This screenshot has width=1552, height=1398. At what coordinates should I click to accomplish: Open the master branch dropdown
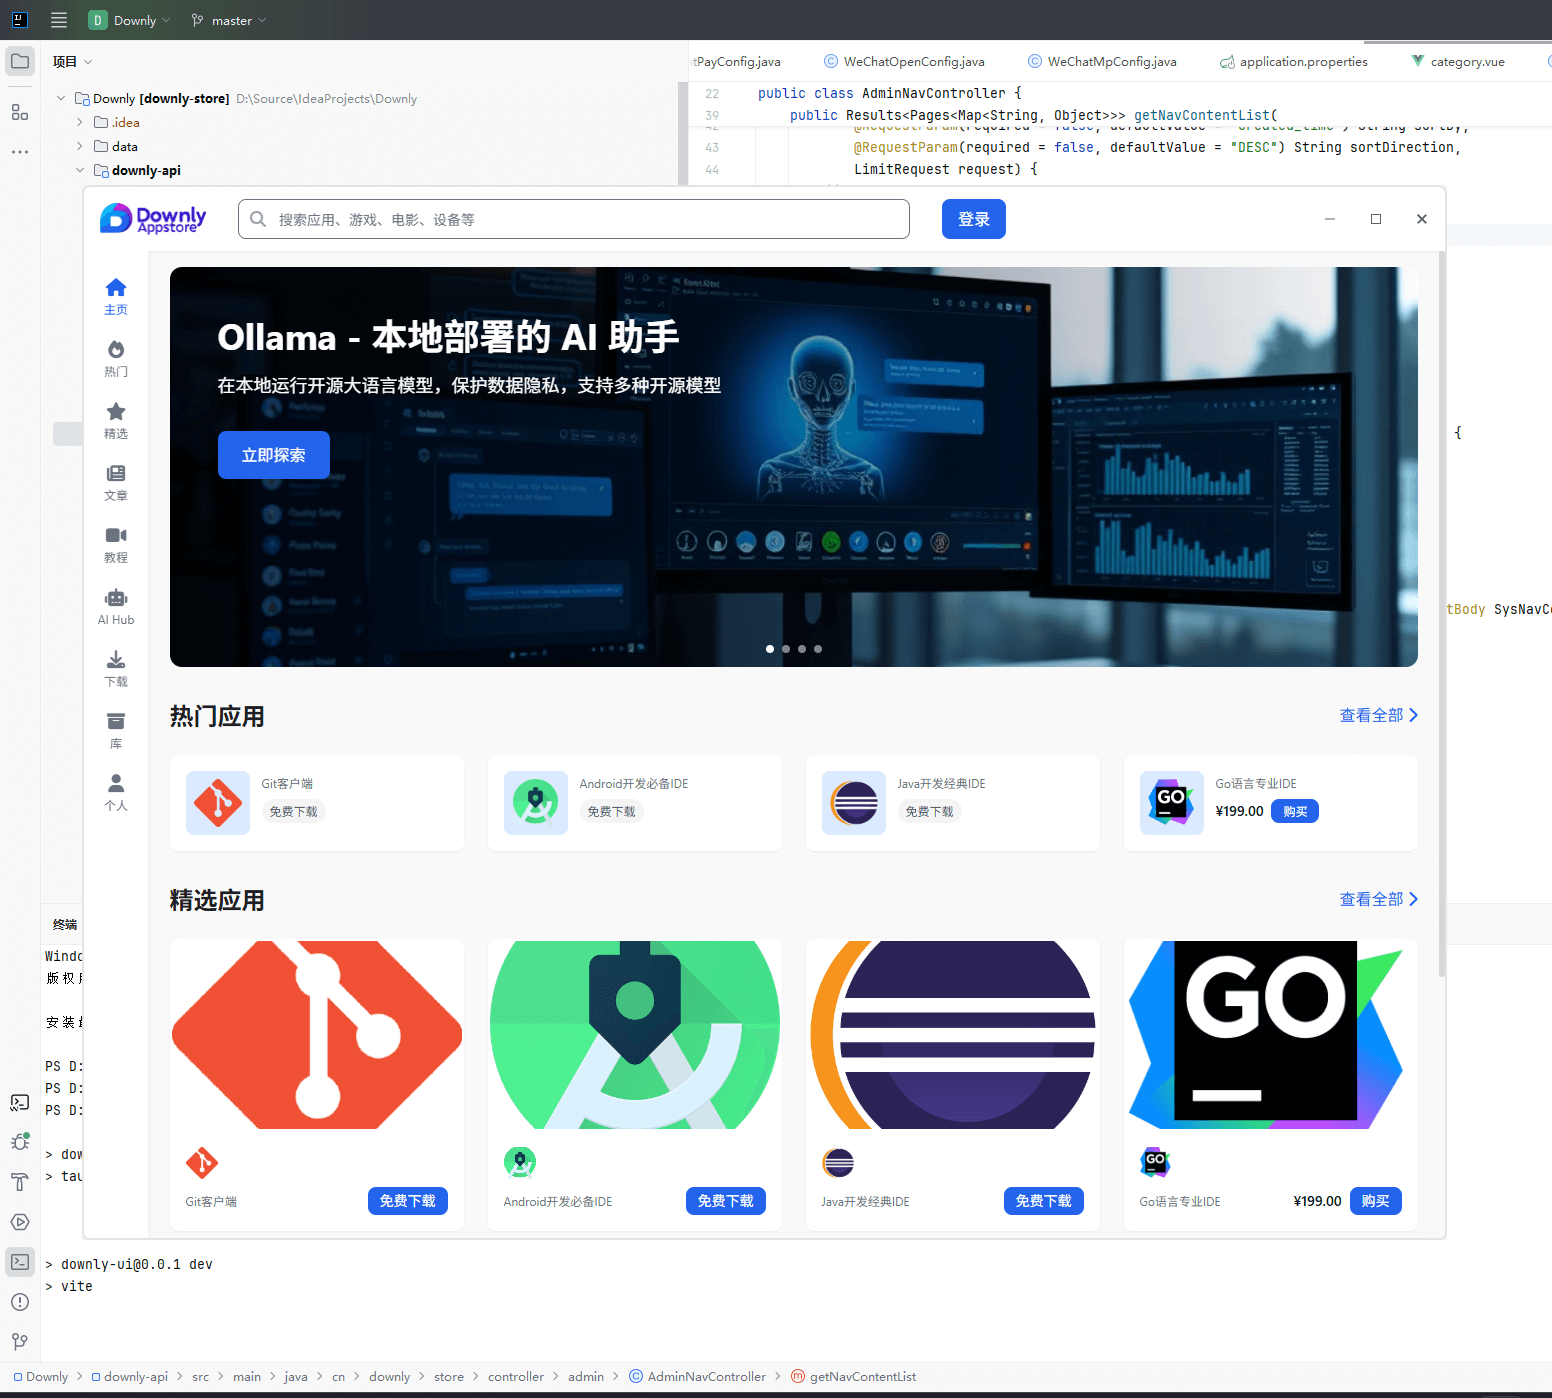(x=229, y=20)
